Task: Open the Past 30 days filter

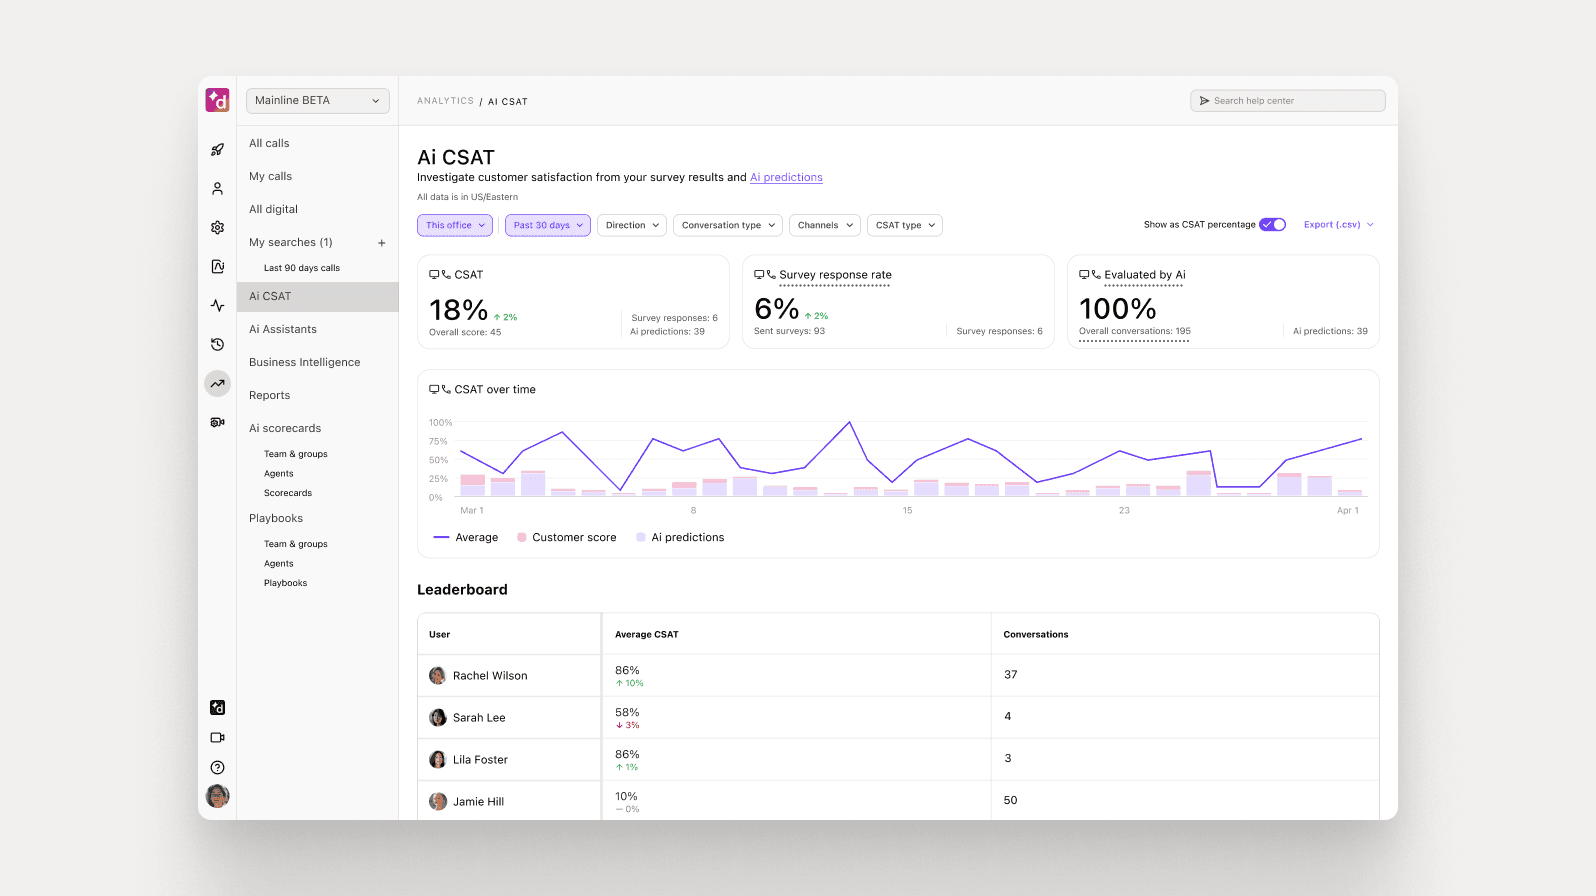Action: (x=547, y=226)
